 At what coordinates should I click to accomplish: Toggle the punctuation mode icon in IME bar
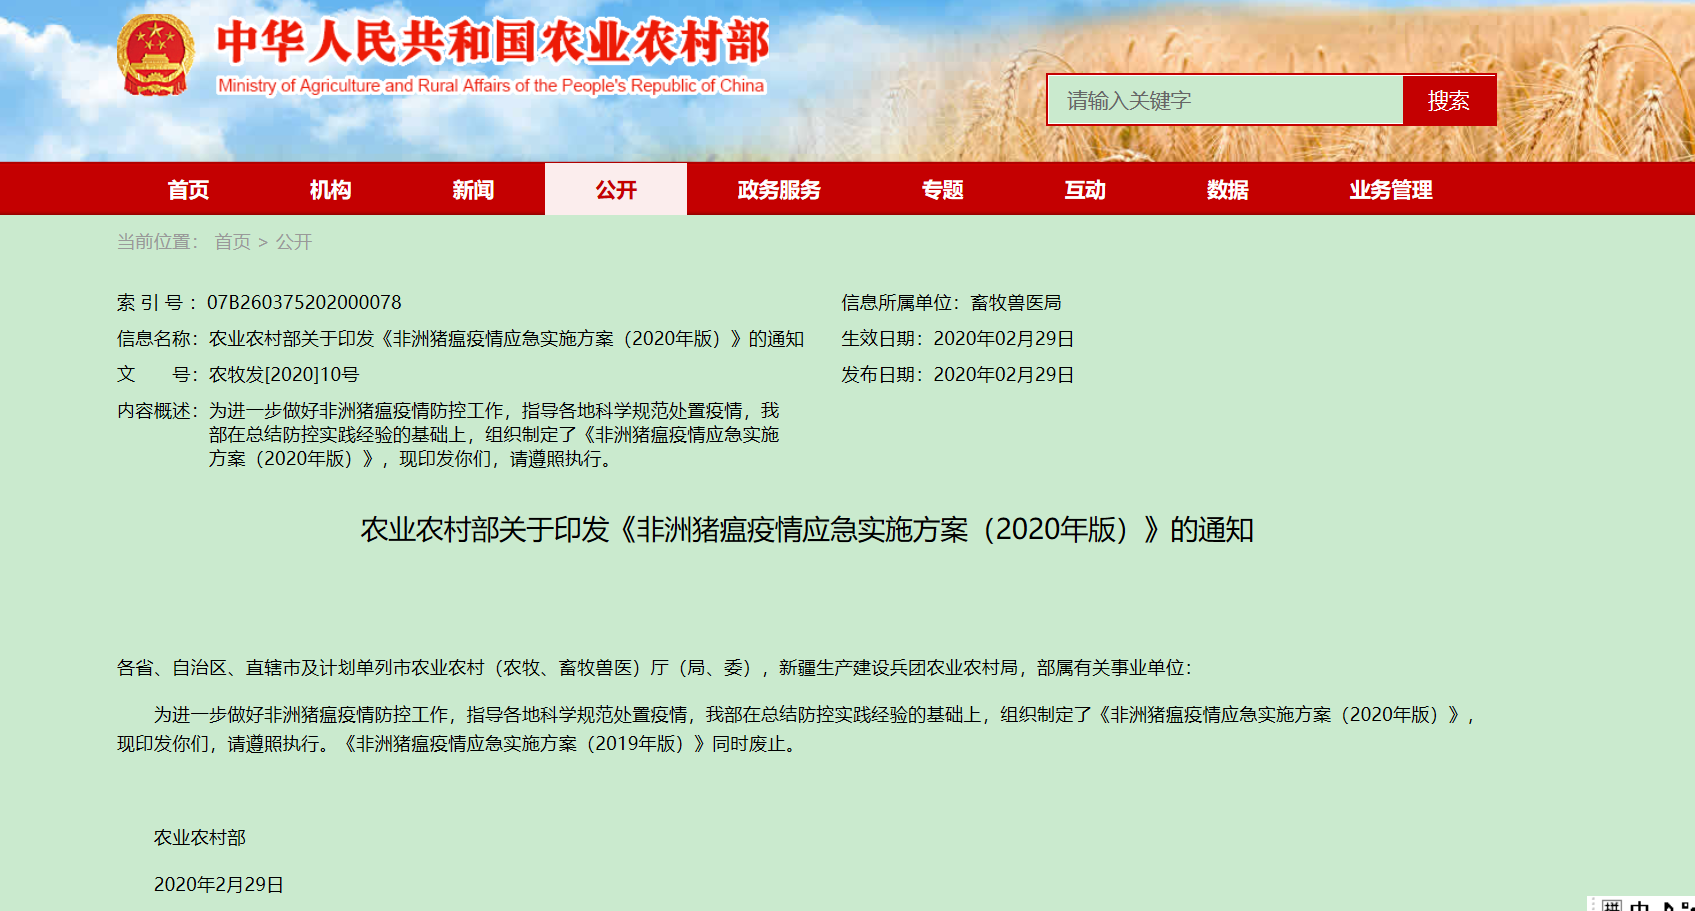(x=1688, y=906)
